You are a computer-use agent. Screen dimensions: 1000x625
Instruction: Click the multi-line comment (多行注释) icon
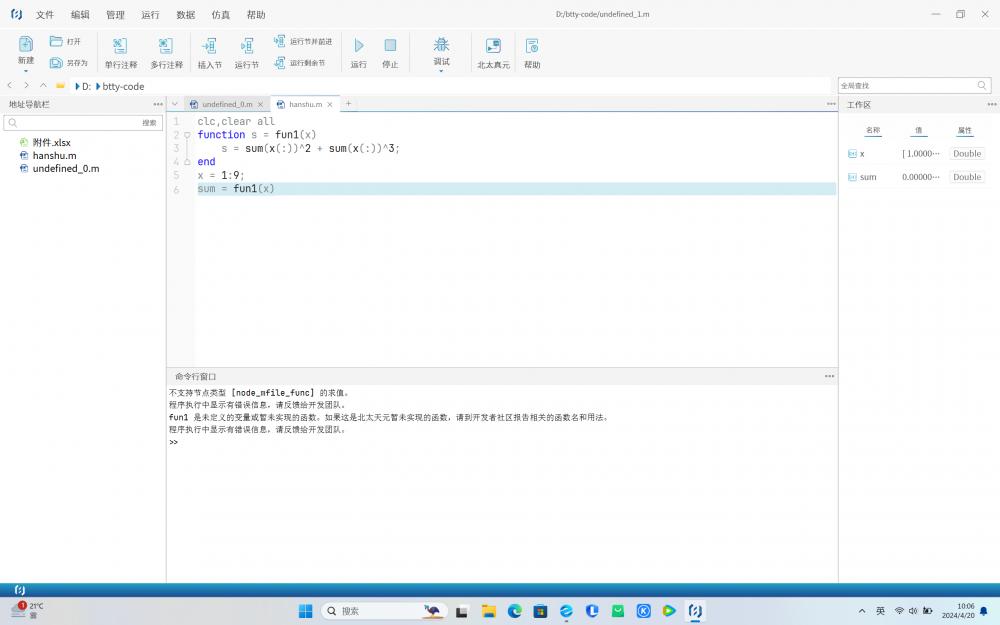click(166, 46)
